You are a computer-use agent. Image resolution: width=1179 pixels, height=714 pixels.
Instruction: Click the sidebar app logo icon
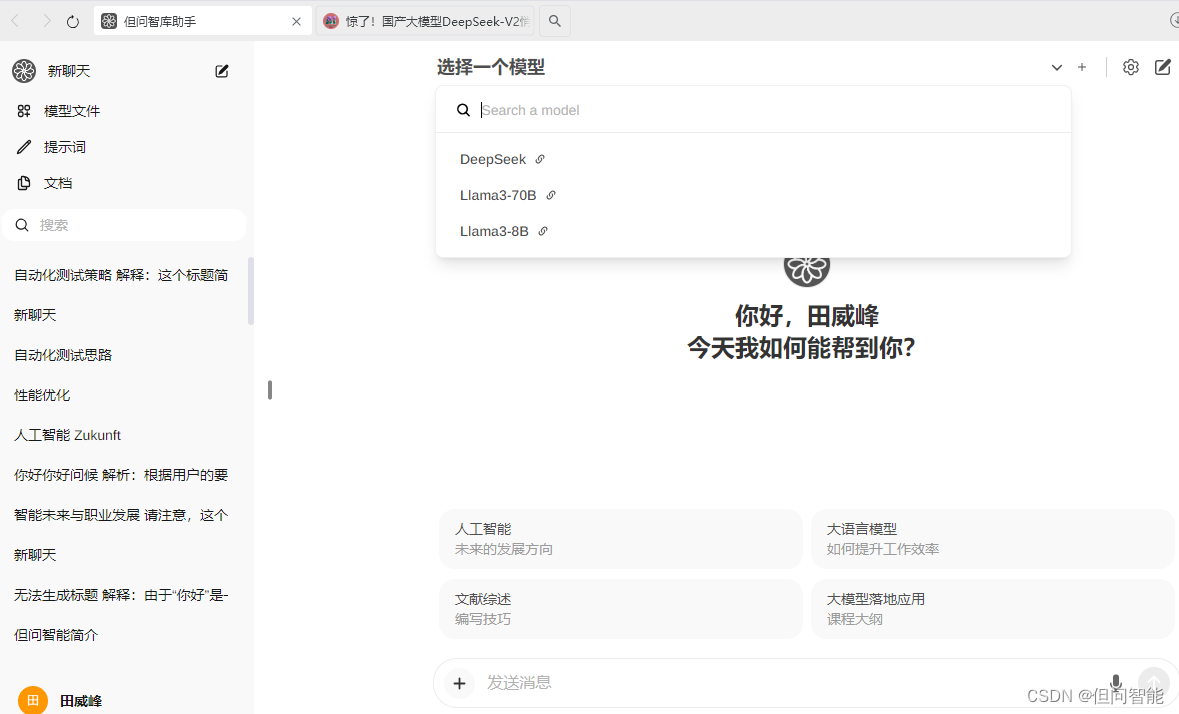[24, 71]
